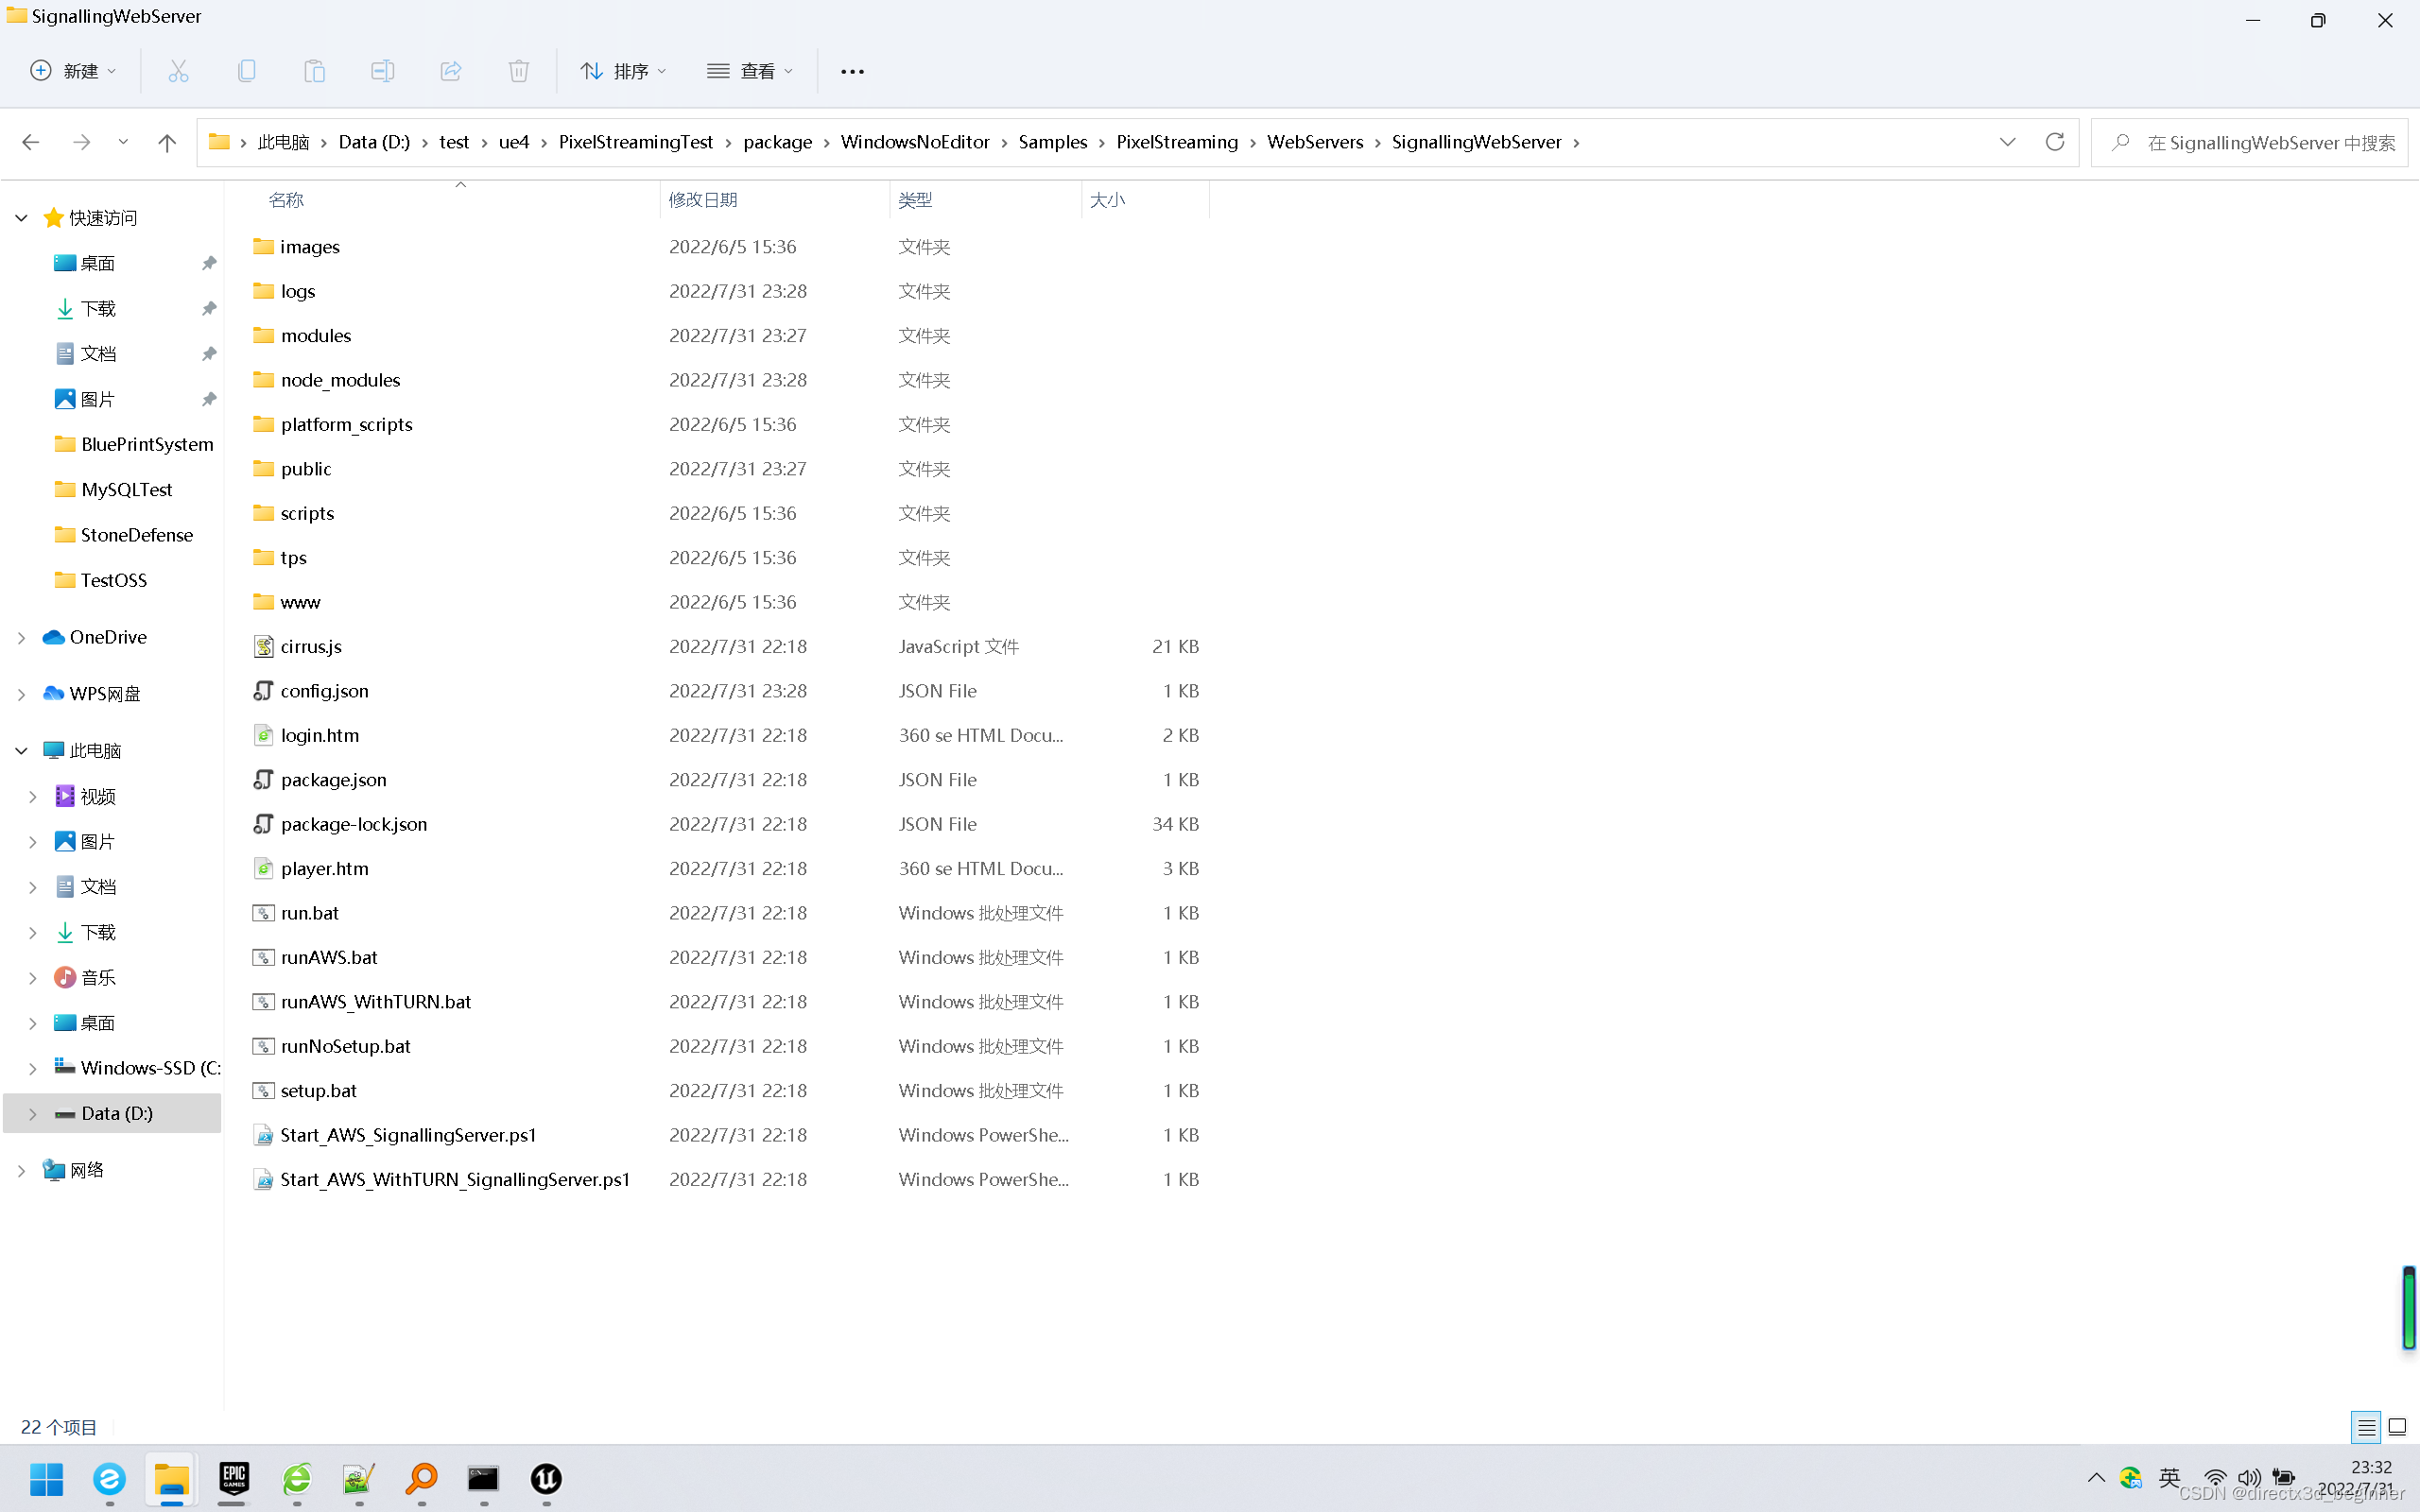Select the config.json file icon
2420x1512 pixels.
tap(263, 691)
